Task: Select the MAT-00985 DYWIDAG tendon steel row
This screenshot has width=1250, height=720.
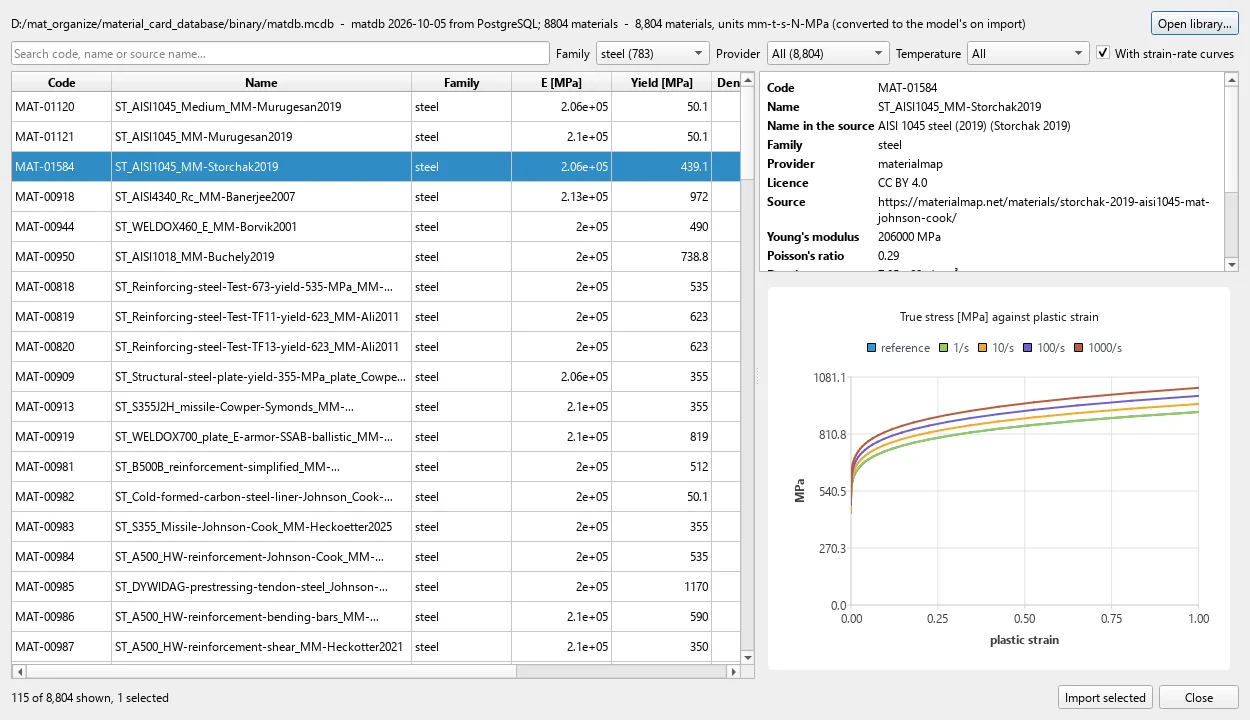Action: [x=376, y=587]
